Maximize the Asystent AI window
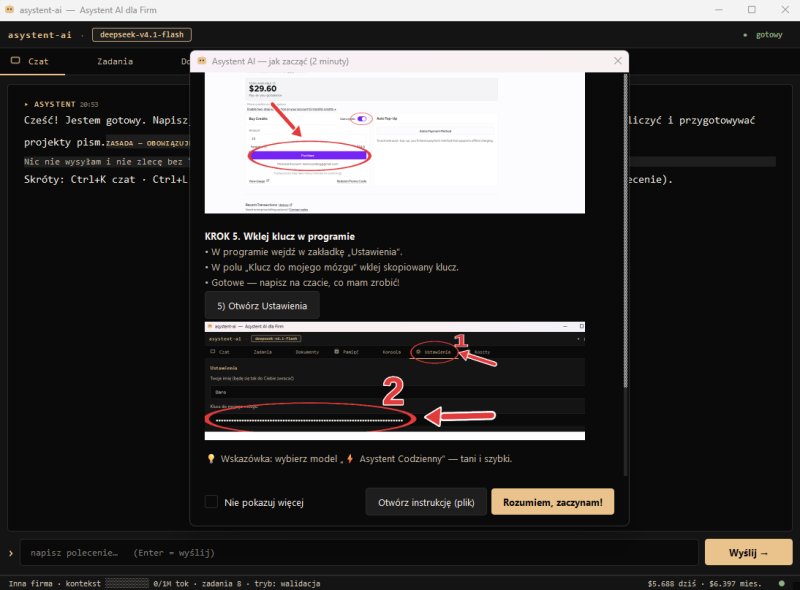 tap(752, 10)
